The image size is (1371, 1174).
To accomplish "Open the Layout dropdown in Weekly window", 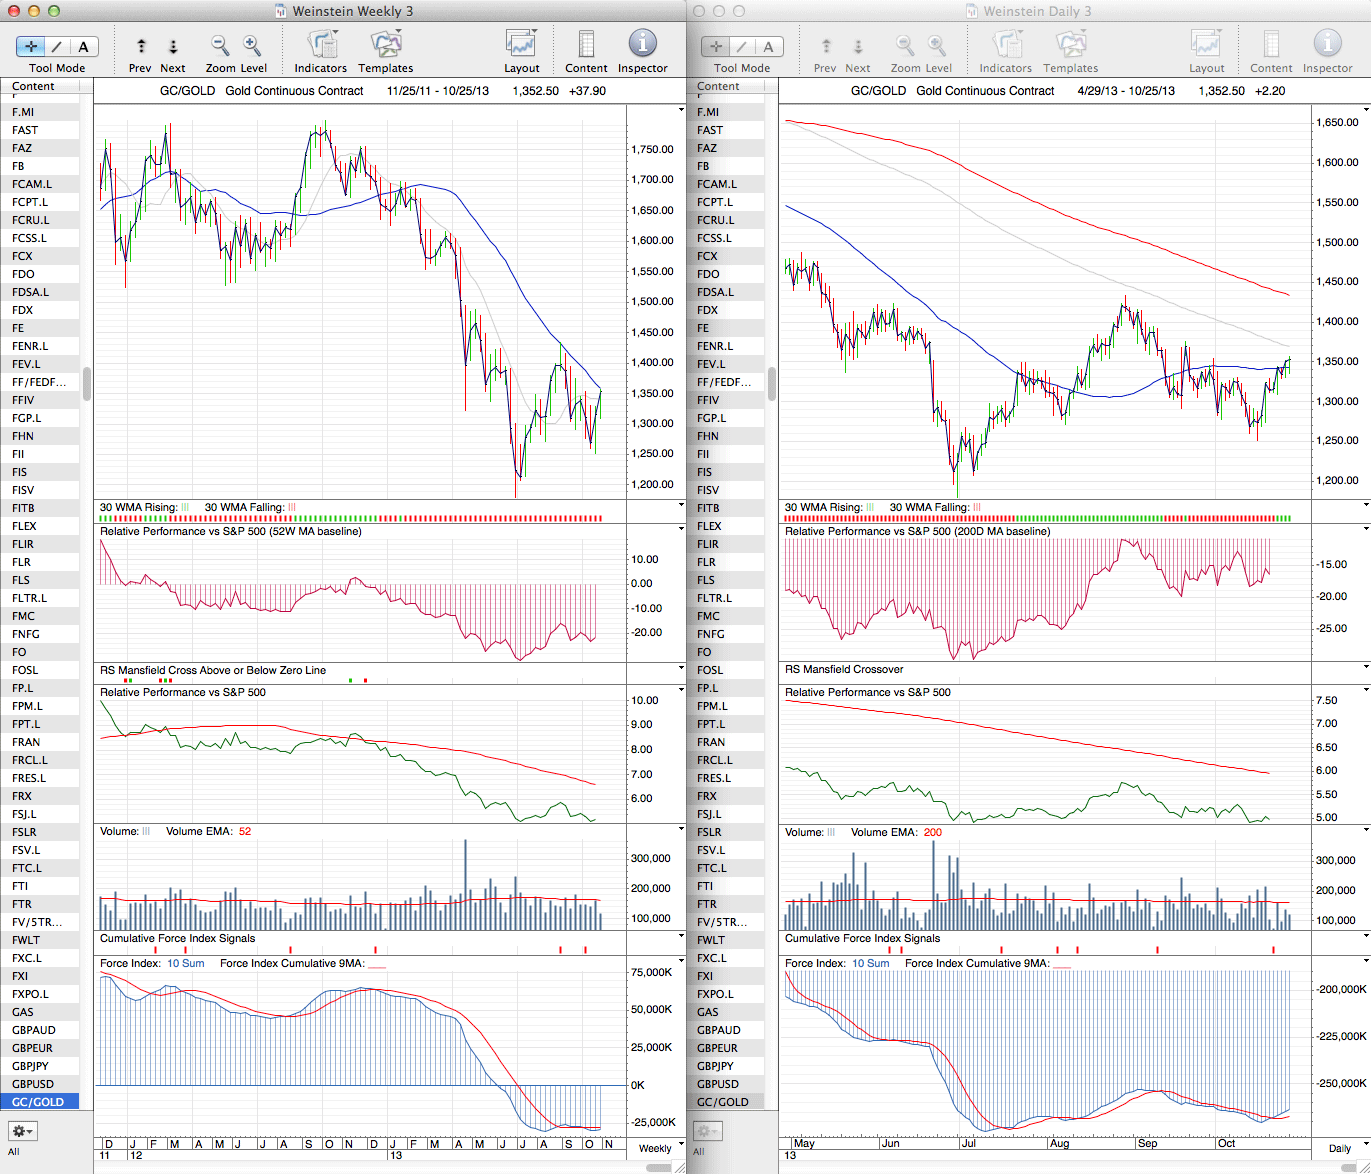I will tap(521, 46).
